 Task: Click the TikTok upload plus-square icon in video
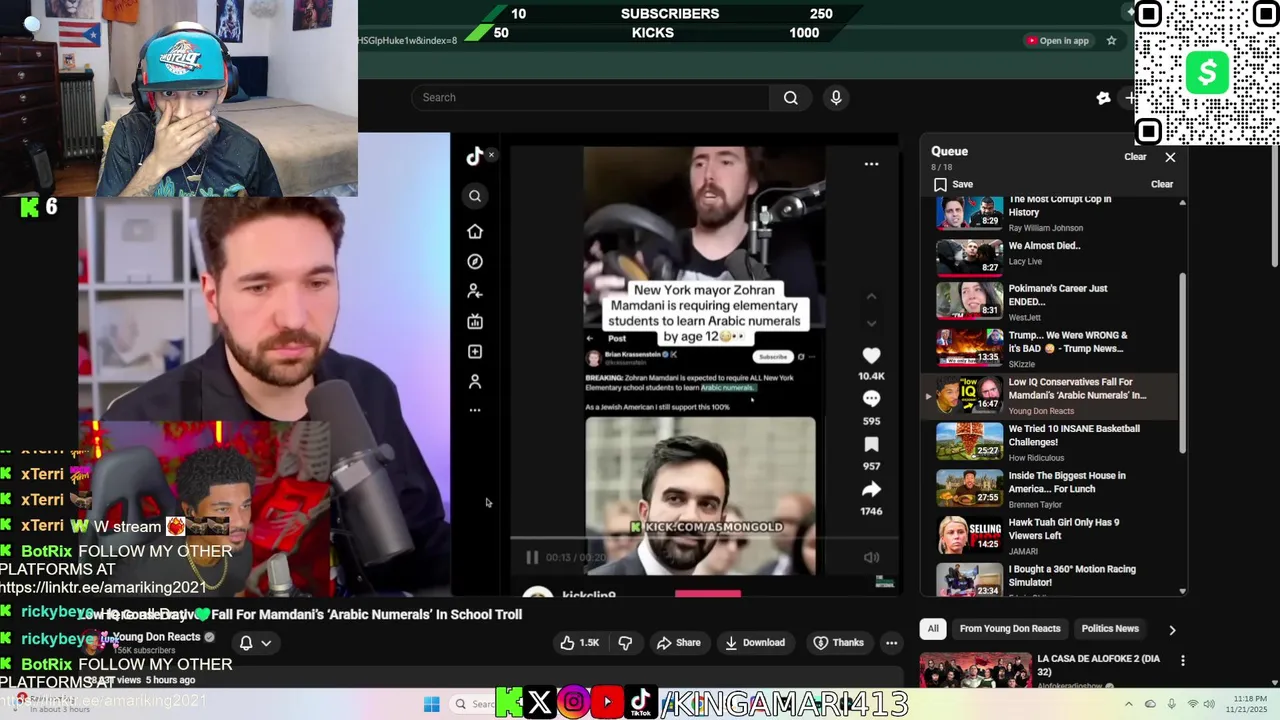click(475, 351)
